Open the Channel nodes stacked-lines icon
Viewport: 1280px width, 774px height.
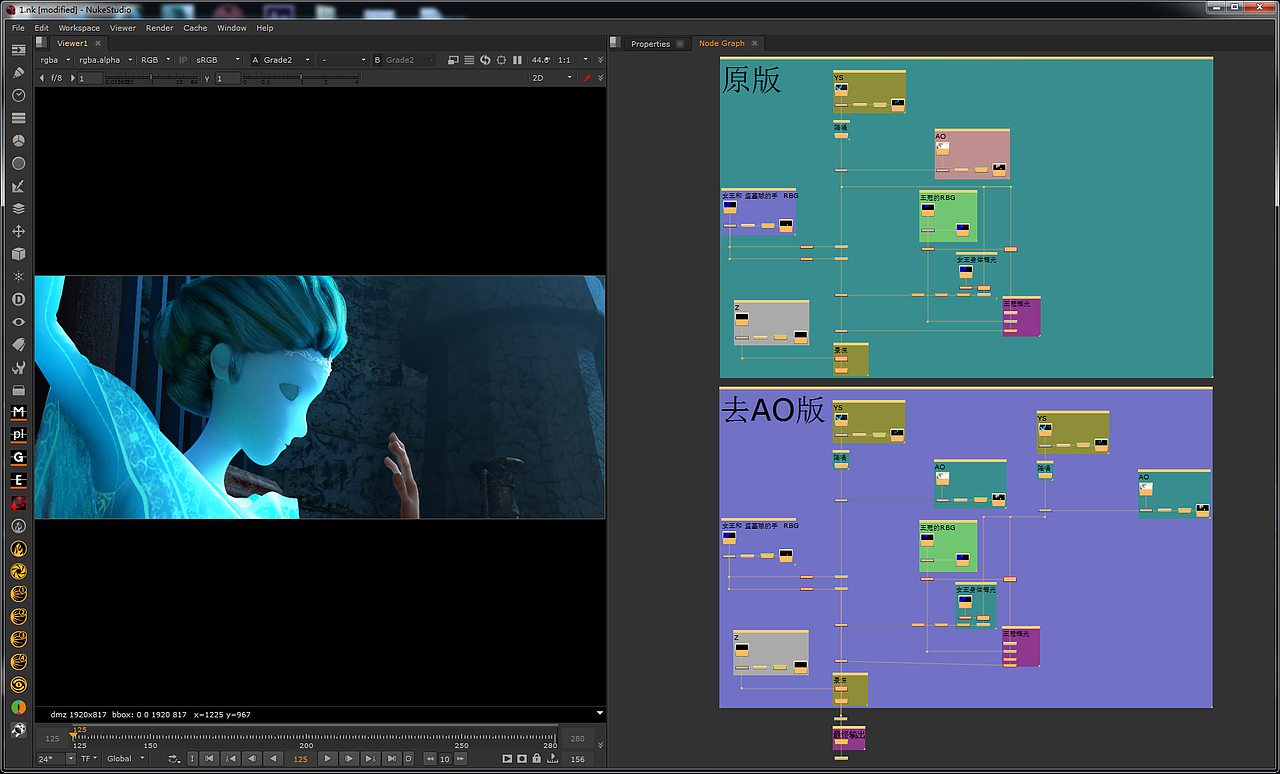click(x=18, y=118)
